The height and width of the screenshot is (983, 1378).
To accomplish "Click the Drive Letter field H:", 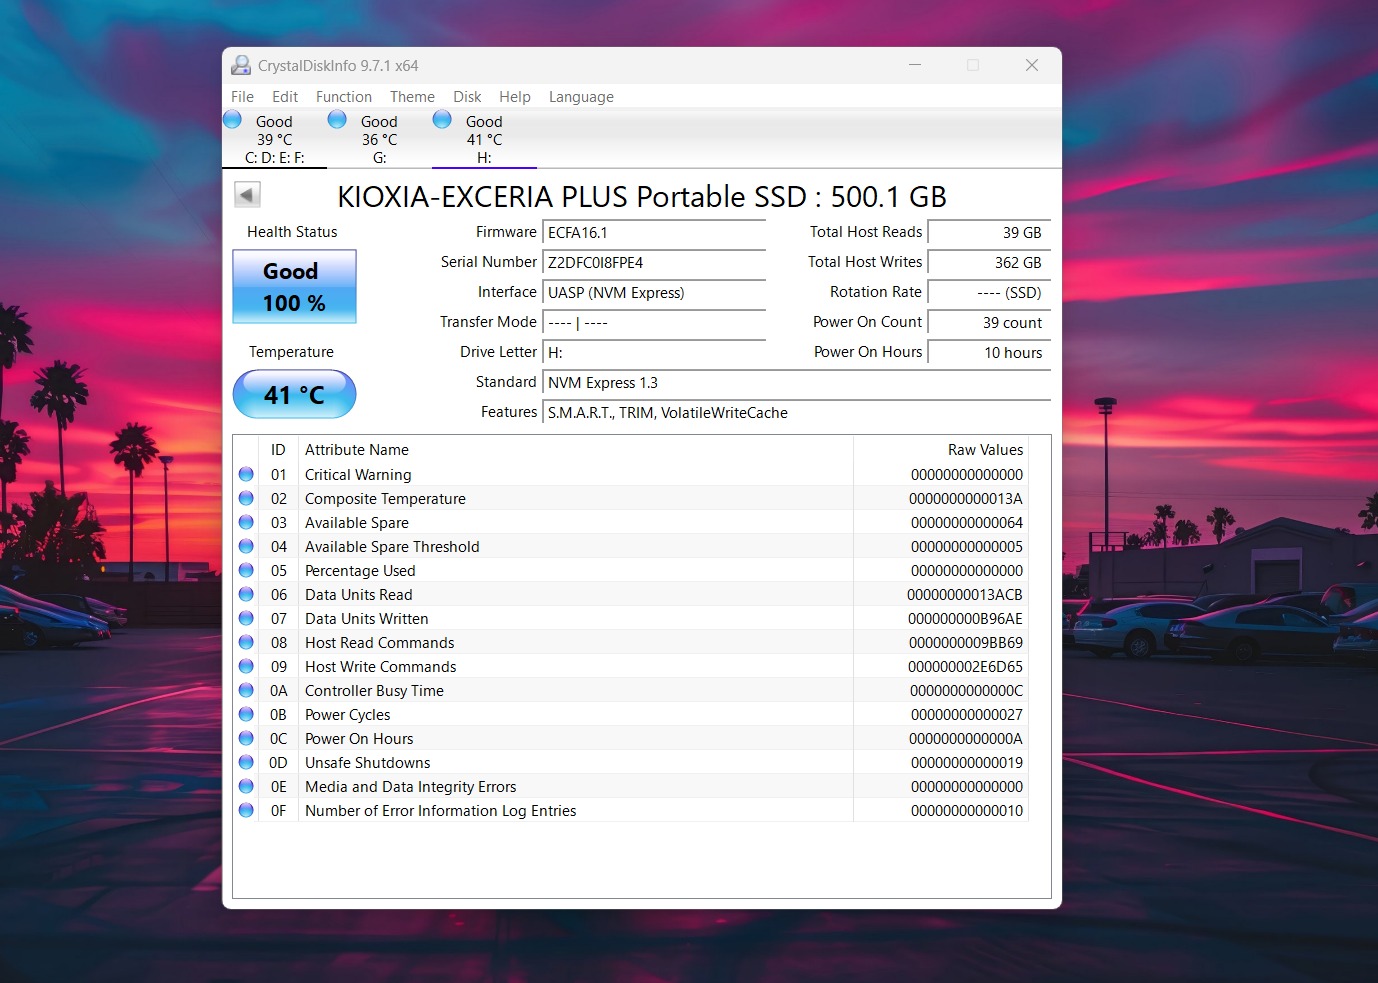I will click(654, 352).
